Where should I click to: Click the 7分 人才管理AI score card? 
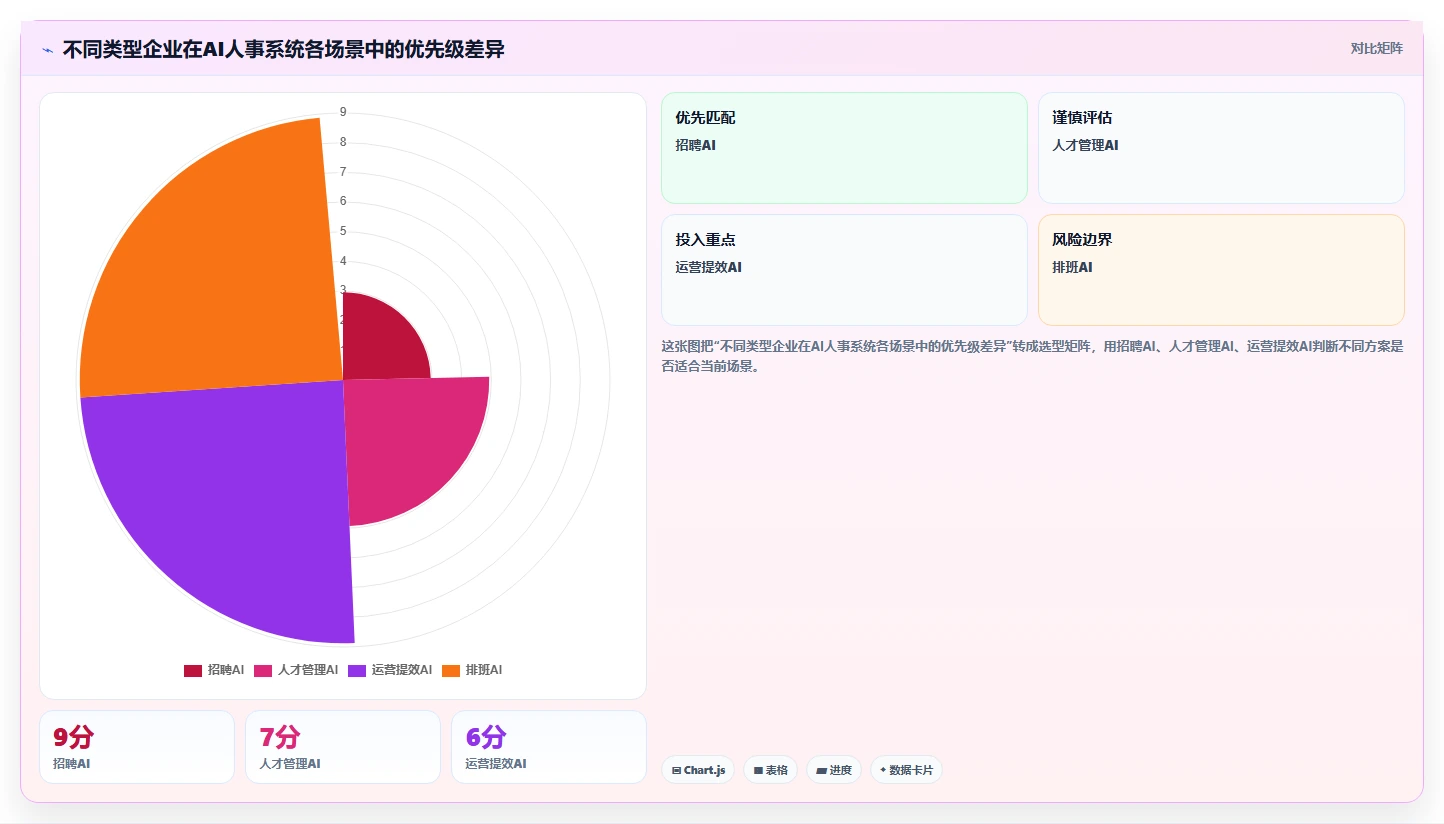343,747
